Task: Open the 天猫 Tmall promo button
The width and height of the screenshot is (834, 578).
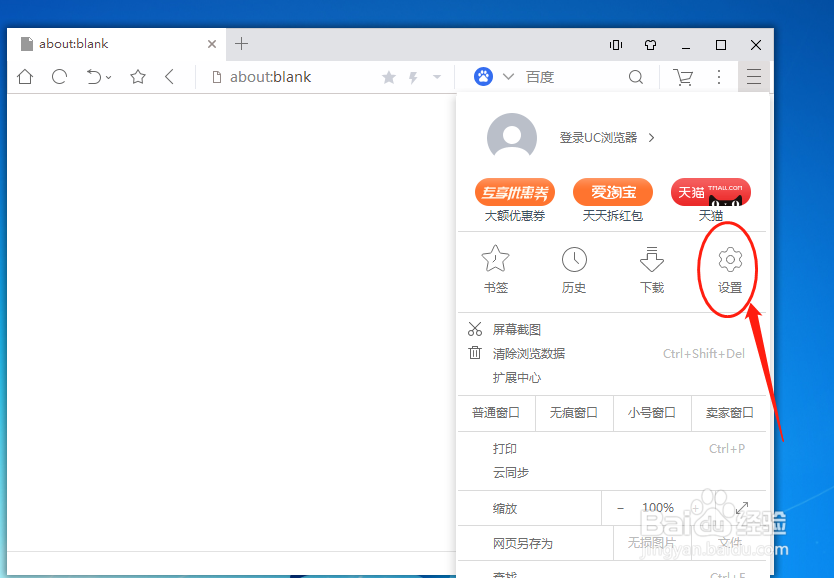Action: [711, 200]
